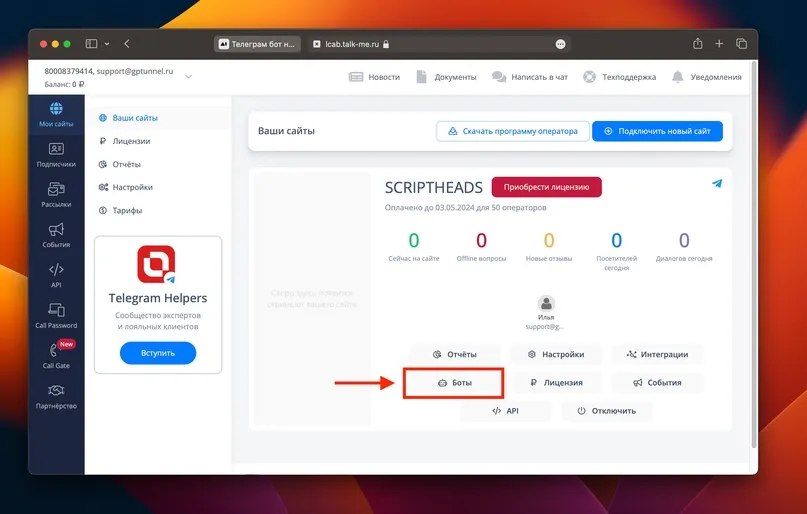Select Лицензии in the left menu
Viewport: 807px width, 514px height.
pos(131,141)
